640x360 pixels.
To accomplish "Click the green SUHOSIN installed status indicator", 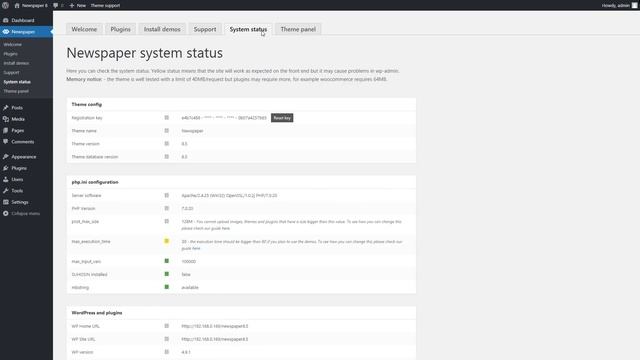I will (x=167, y=274).
